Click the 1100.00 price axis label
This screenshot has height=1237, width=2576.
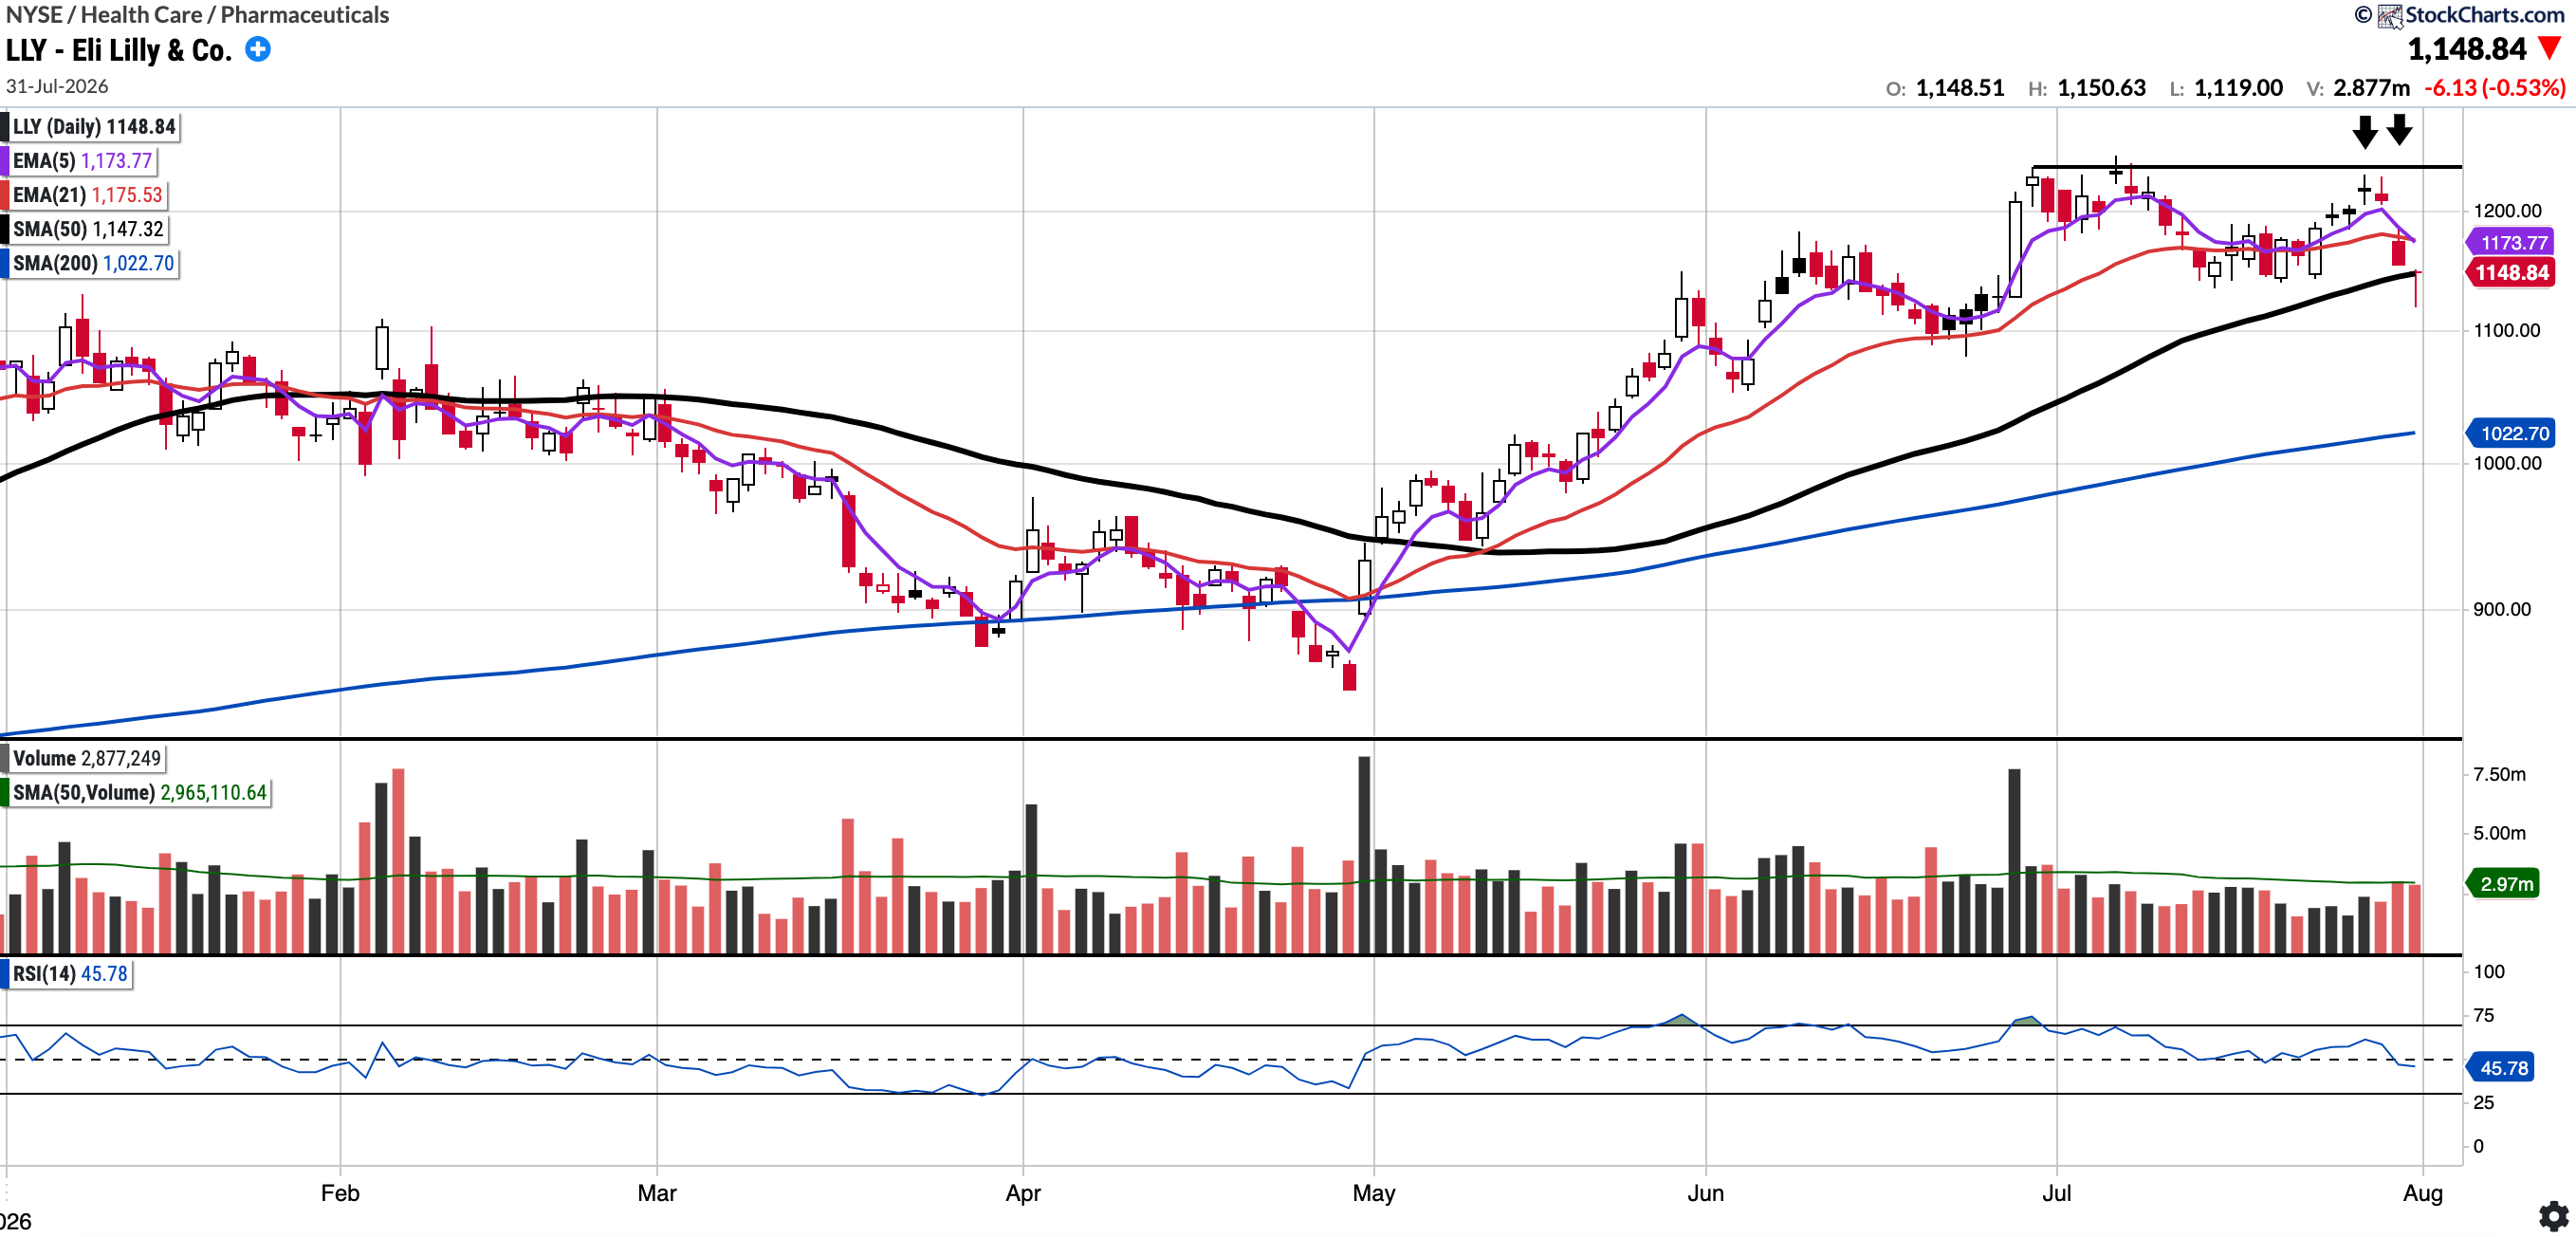pyautogui.click(x=2507, y=330)
